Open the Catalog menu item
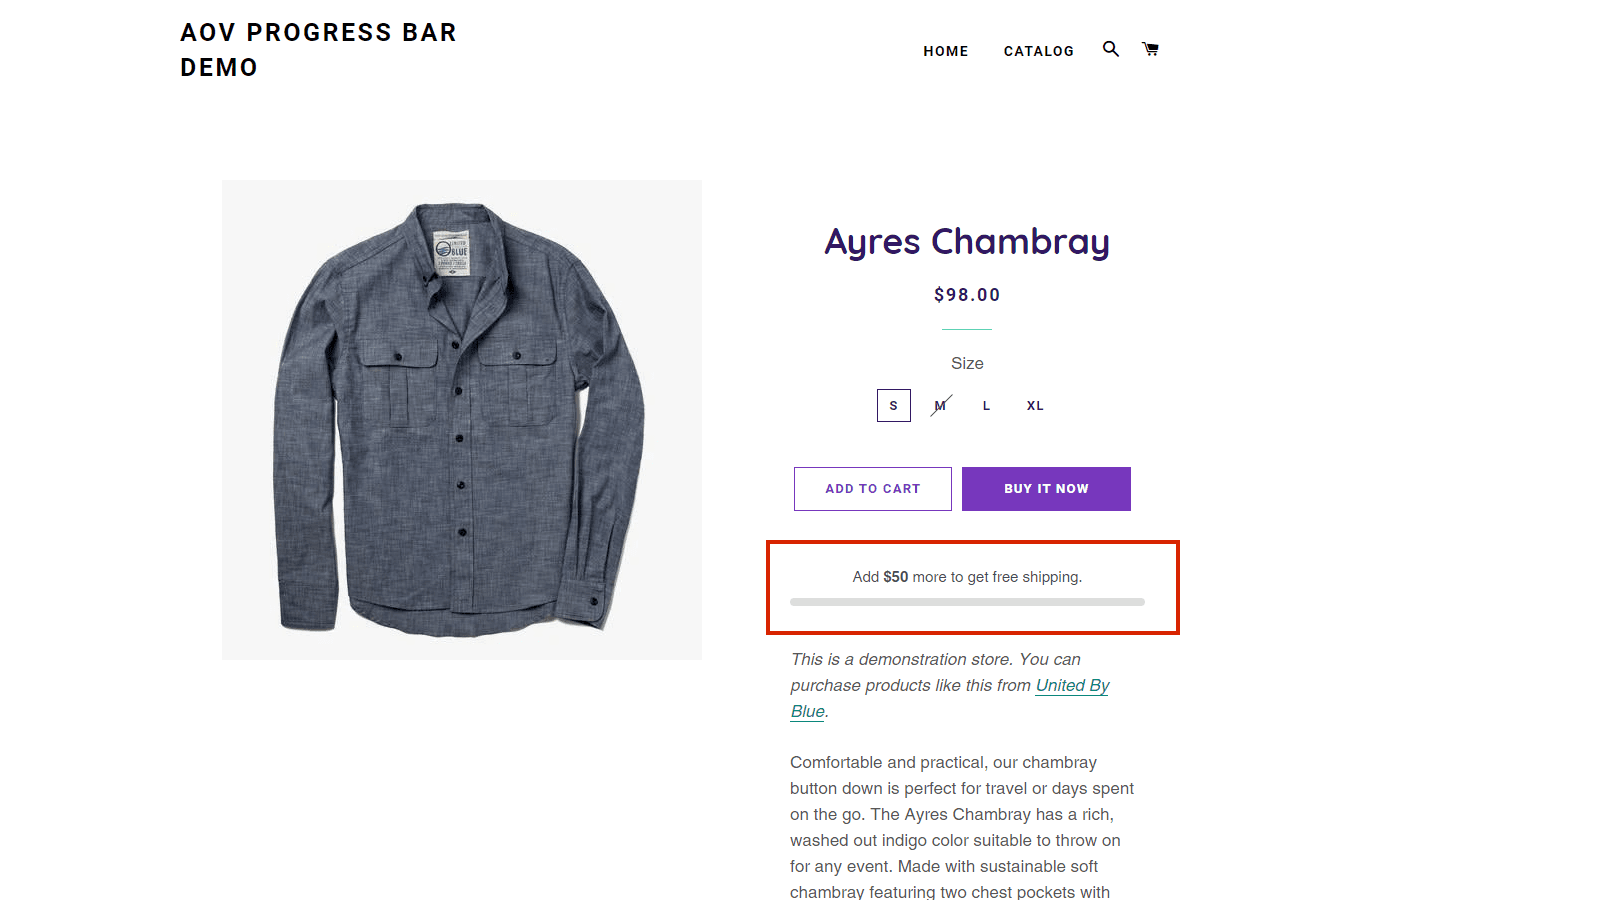Viewport: 1600px width, 900px height. (x=1038, y=51)
